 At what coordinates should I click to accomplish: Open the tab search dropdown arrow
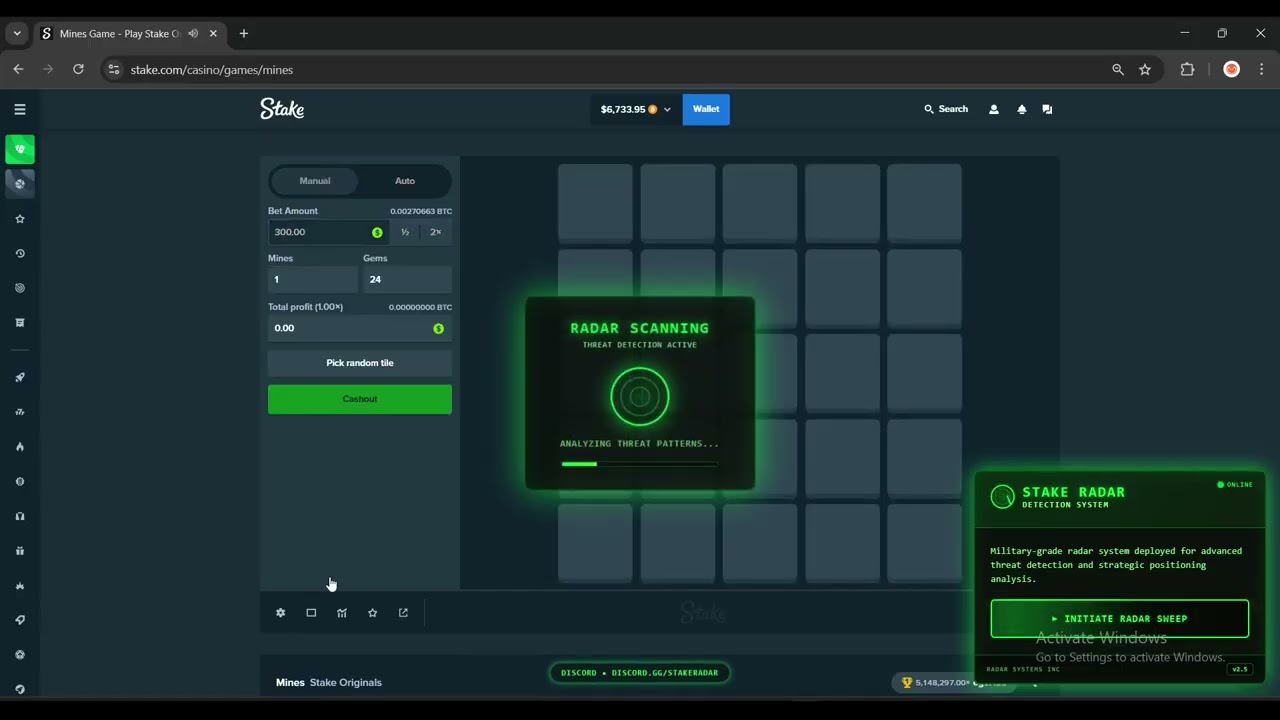pos(17,33)
